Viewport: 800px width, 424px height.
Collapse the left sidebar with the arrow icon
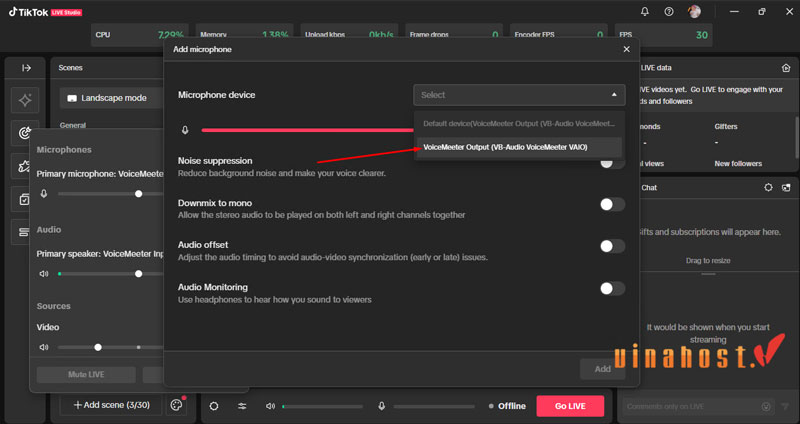pos(27,68)
